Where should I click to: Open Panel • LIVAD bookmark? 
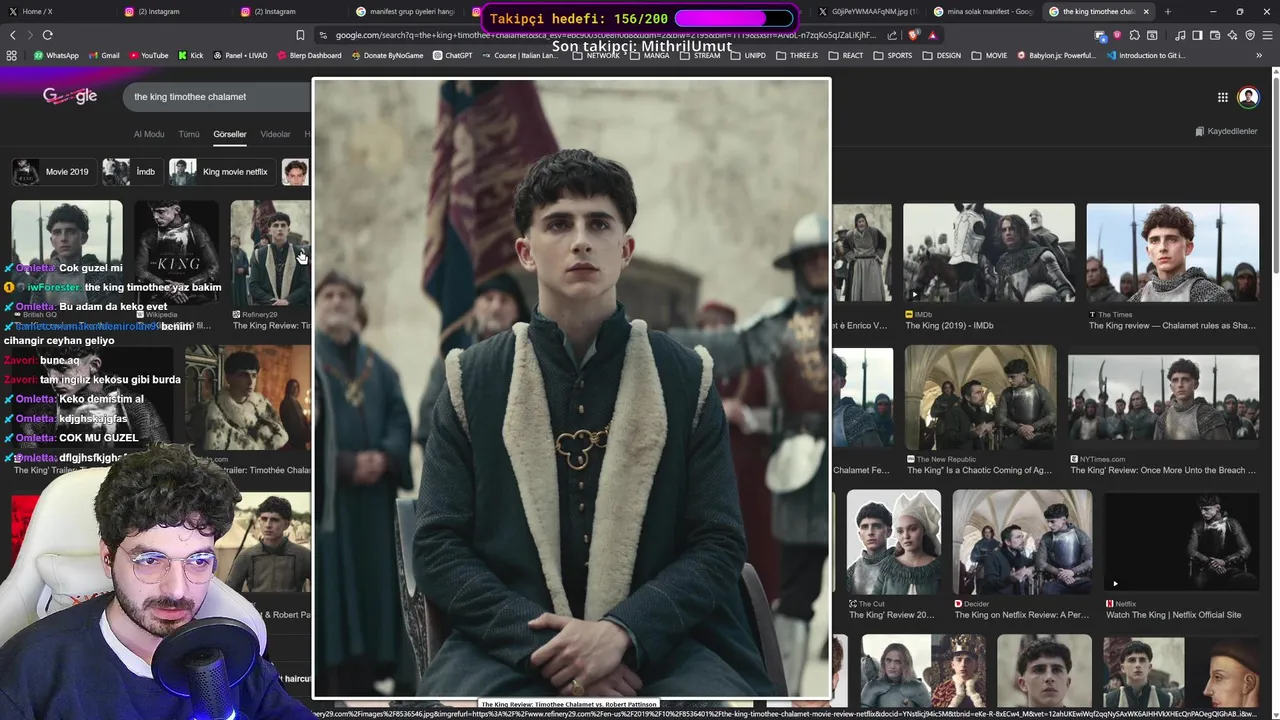click(x=240, y=55)
